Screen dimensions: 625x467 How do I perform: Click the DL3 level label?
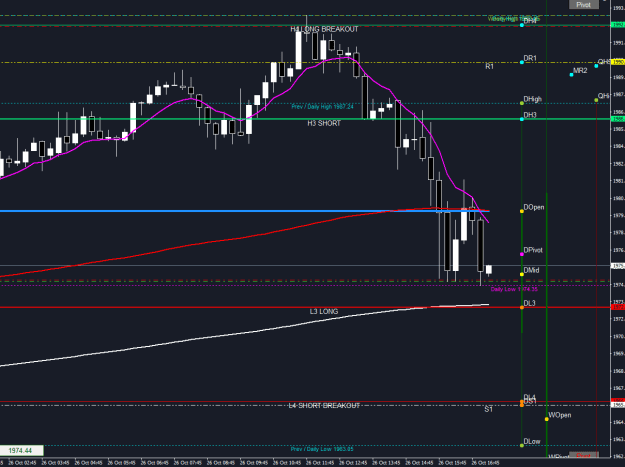(x=529, y=303)
